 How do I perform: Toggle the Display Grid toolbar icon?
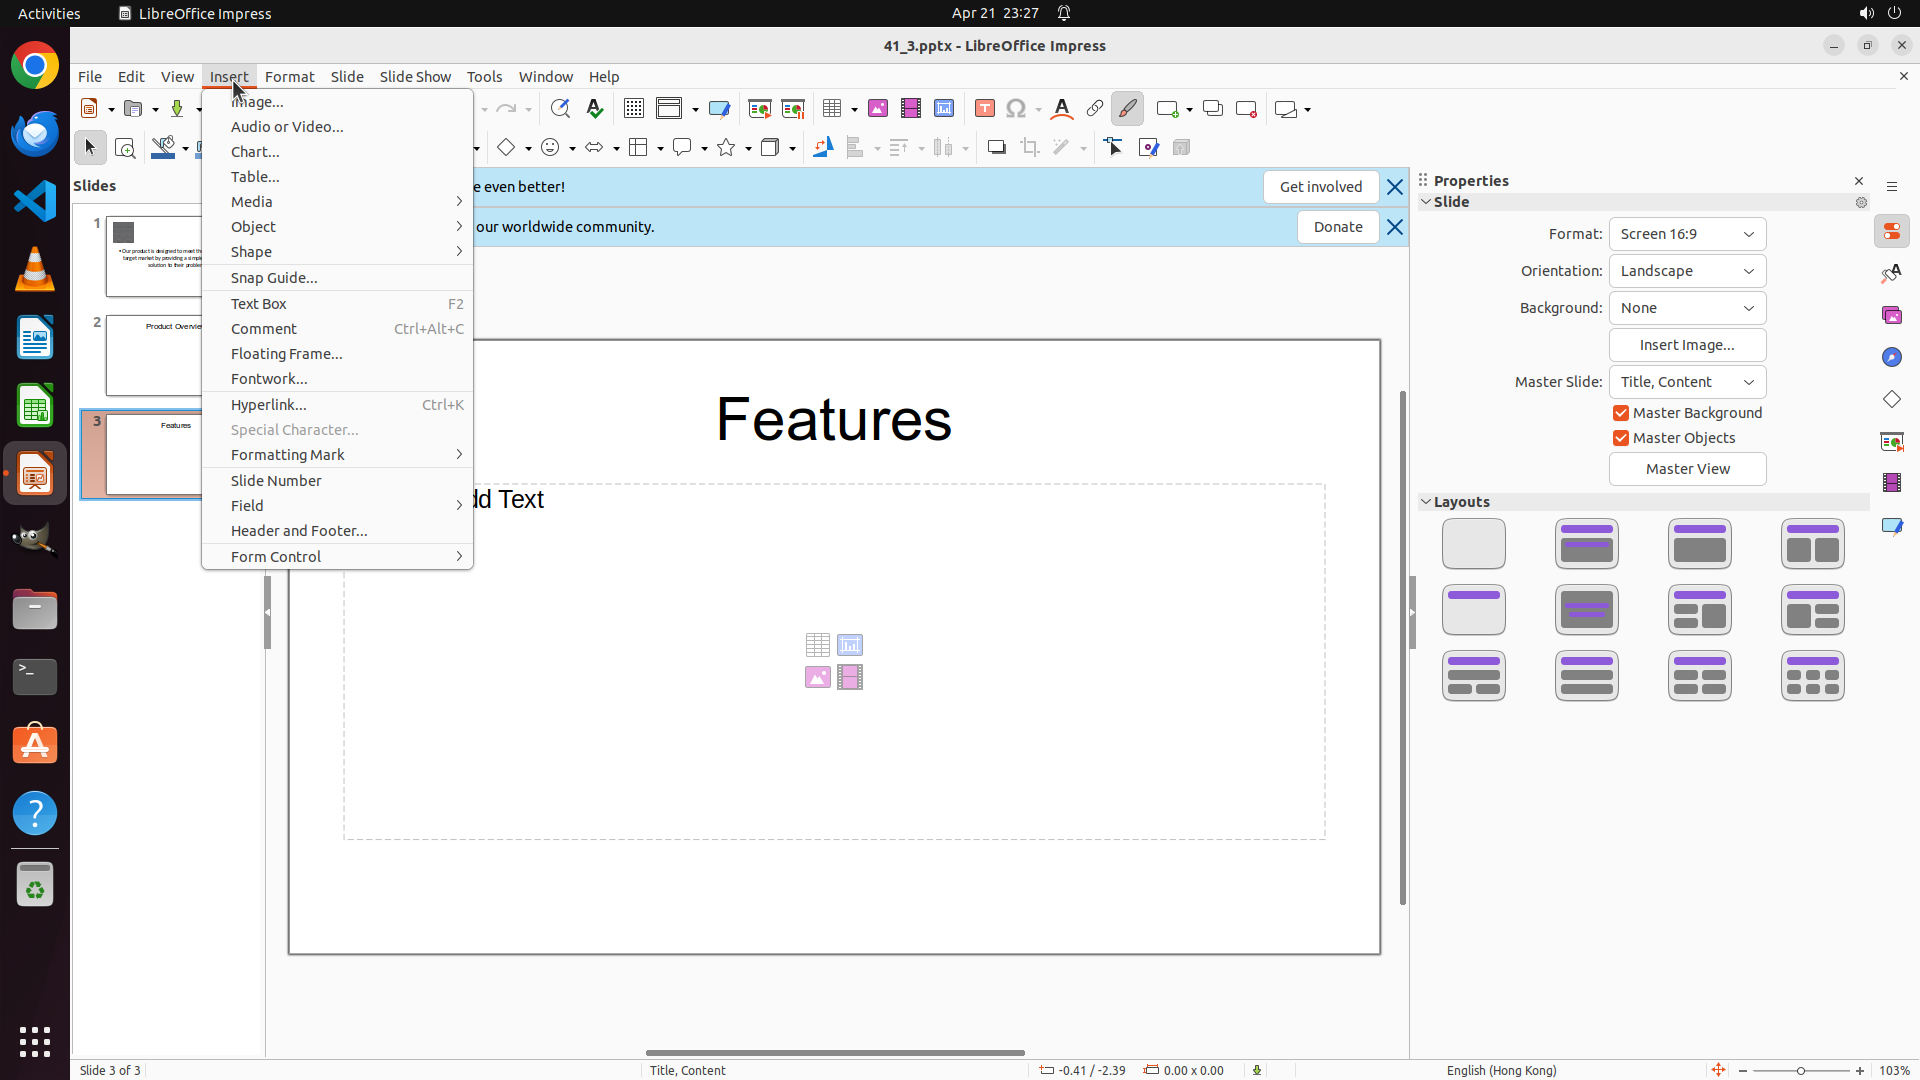click(x=633, y=109)
